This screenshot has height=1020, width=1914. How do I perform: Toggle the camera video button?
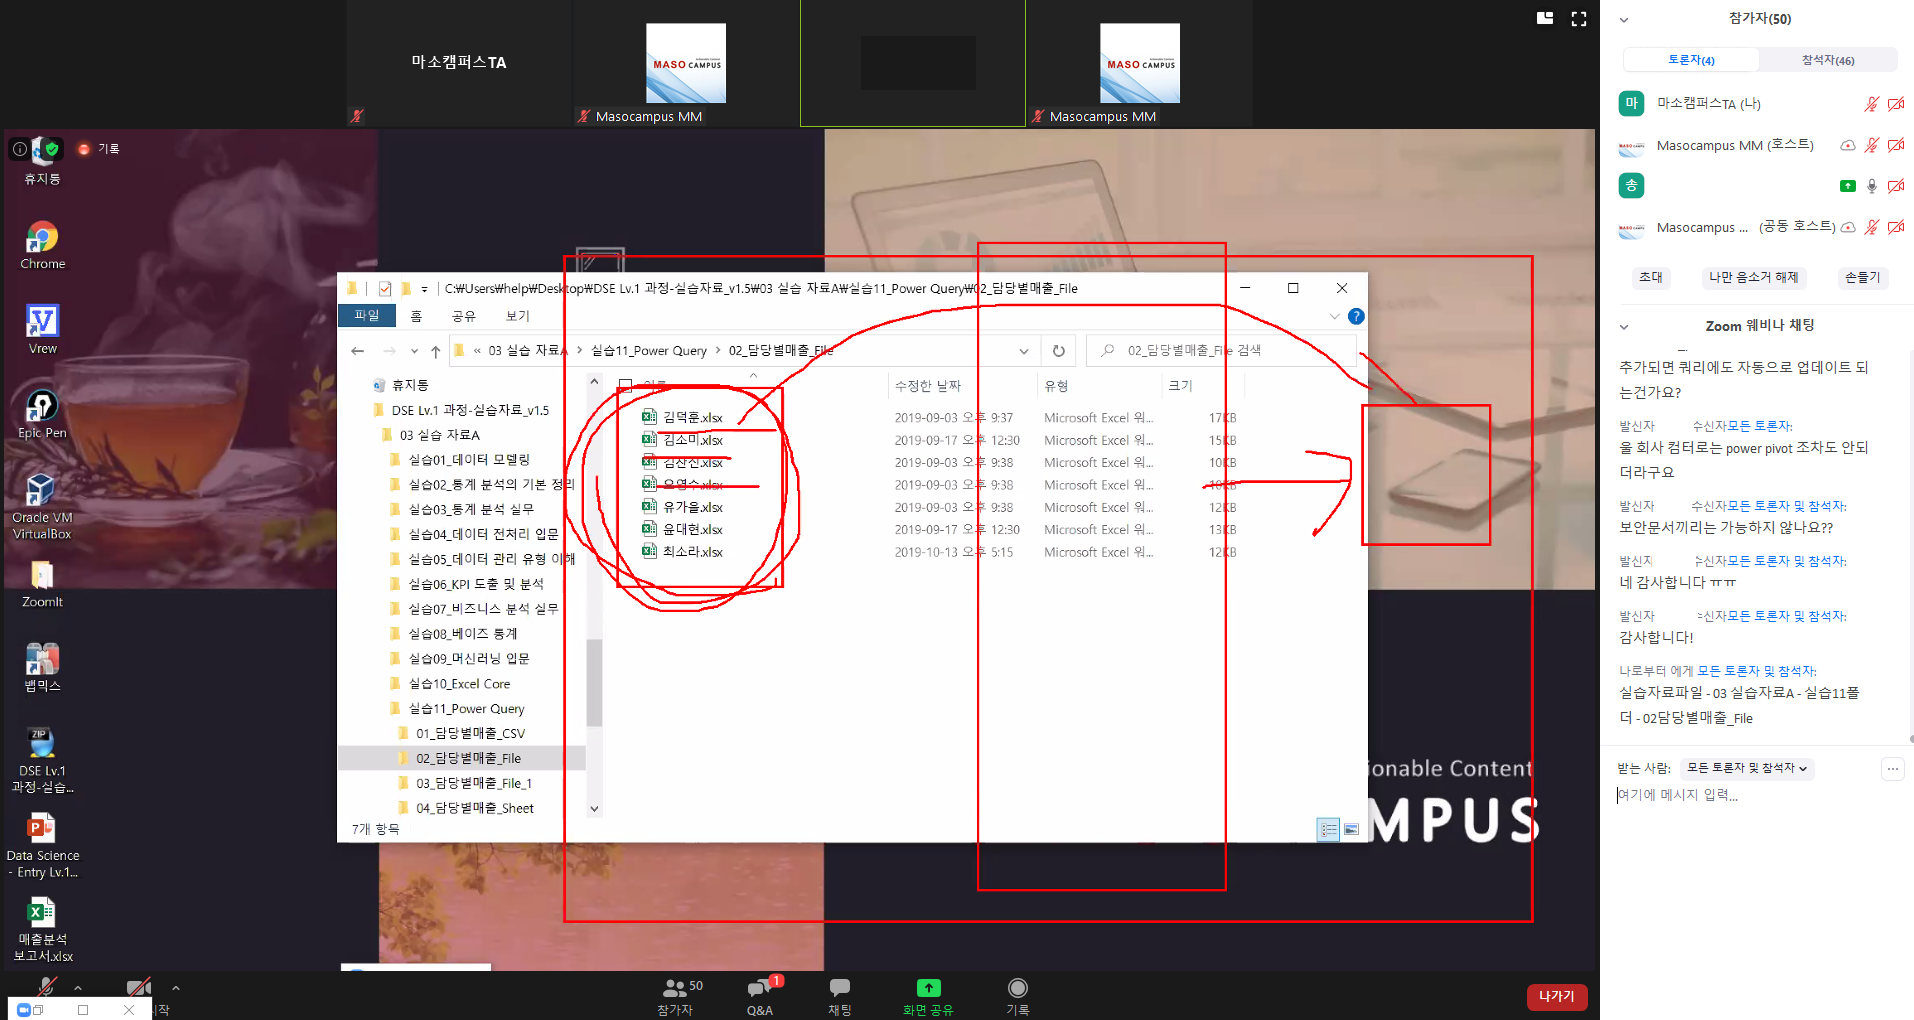click(x=138, y=987)
